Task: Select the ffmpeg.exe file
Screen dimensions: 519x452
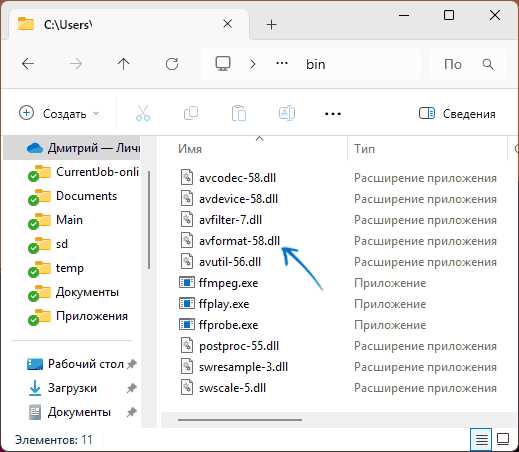Action: (x=228, y=283)
